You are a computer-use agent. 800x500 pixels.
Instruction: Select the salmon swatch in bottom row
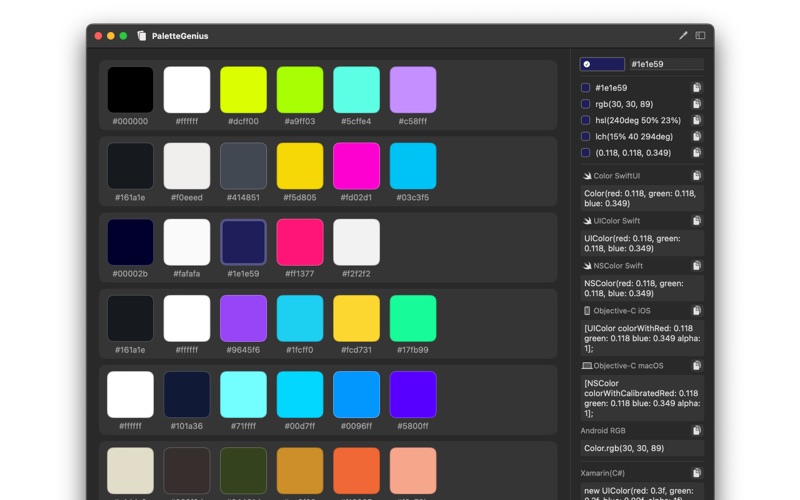click(x=413, y=470)
